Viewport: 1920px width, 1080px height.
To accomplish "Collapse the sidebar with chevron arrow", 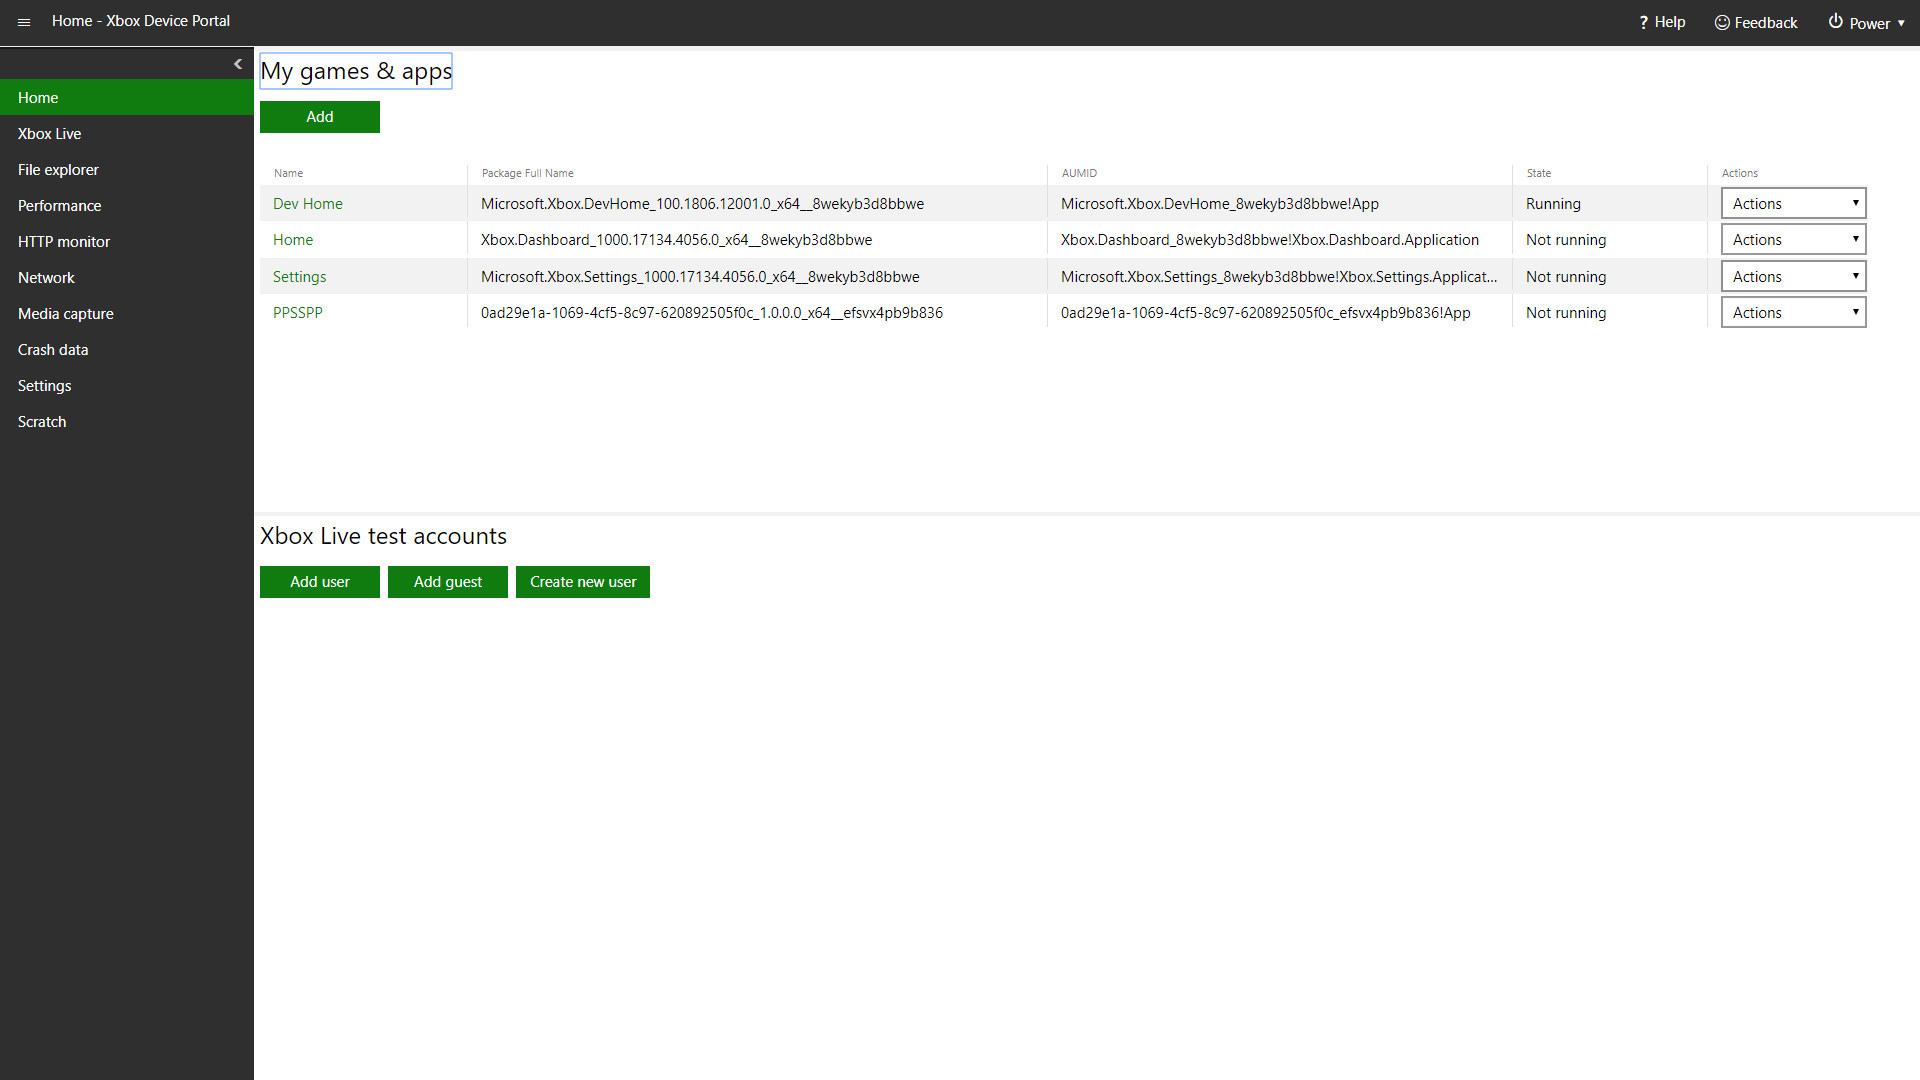I will [238, 64].
